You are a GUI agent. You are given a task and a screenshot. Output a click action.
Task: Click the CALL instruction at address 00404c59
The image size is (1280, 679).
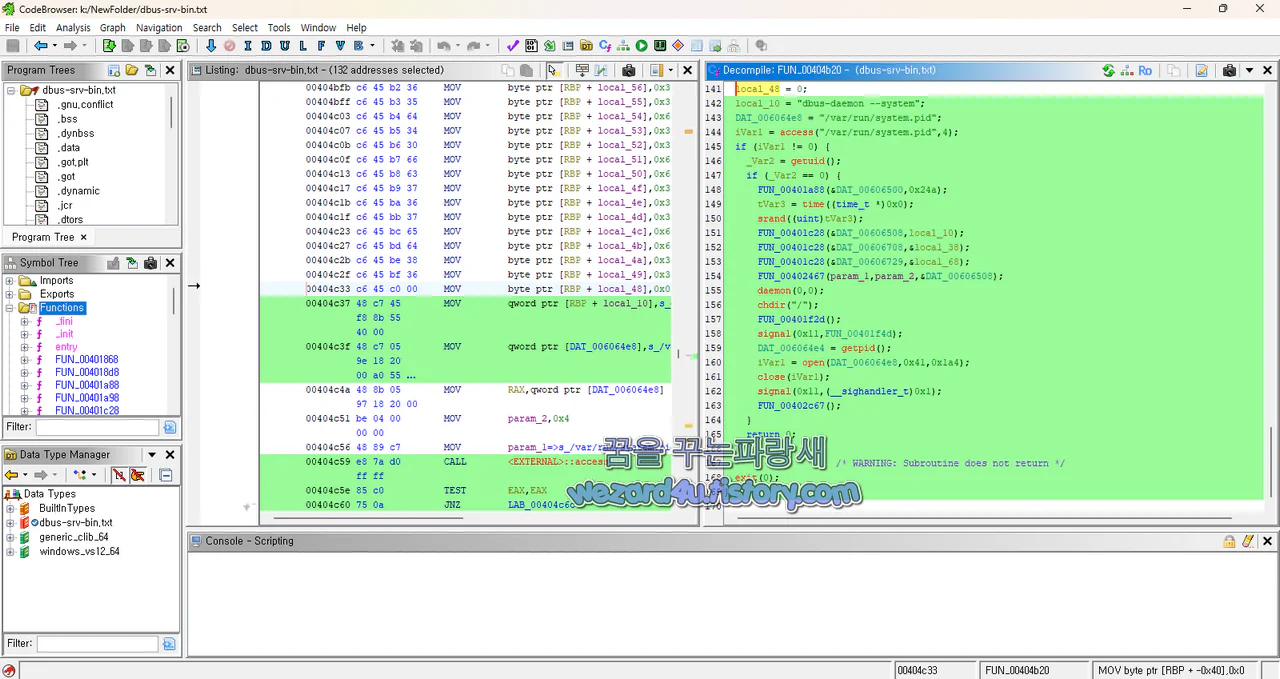coord(454,462)
